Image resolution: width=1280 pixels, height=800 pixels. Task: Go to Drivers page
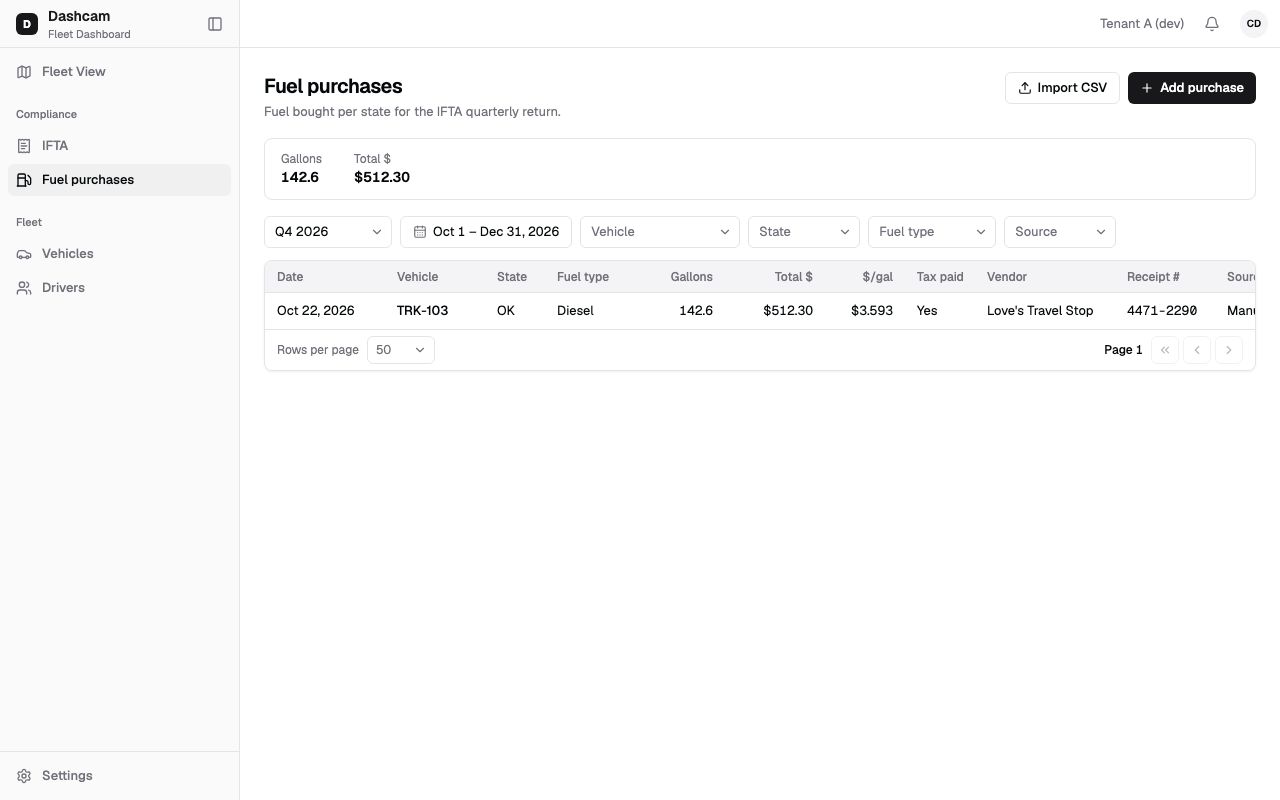click(120, 288)
